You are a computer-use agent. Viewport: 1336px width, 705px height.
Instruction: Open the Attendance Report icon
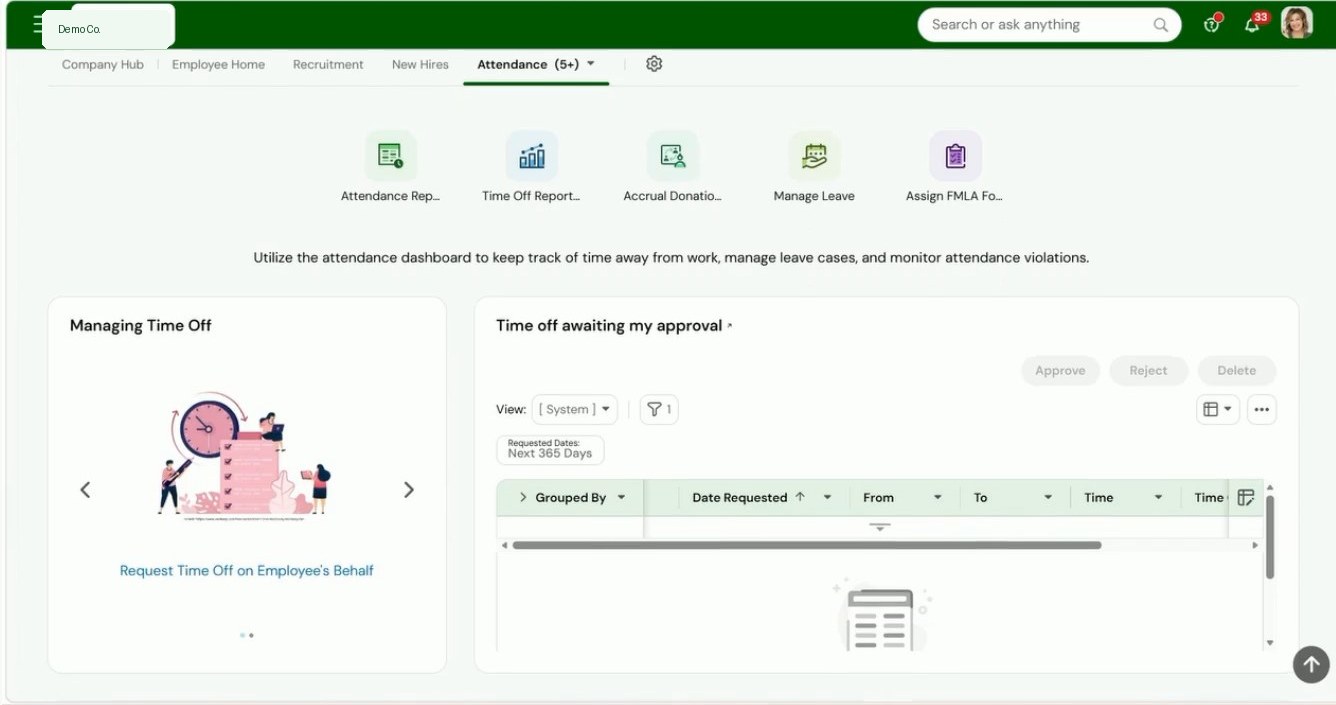click(390, 156)
